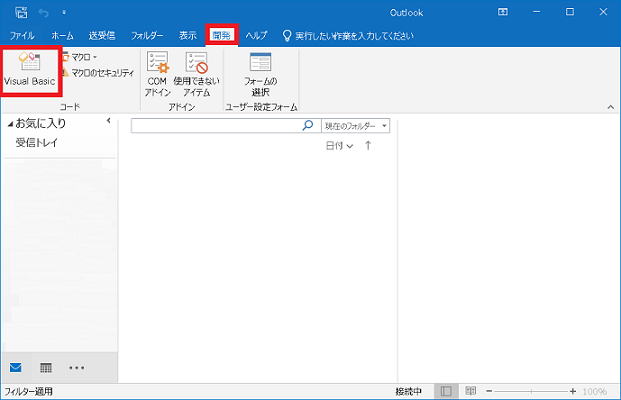The height and width of the screenshot is (400, 621).
Task: Adjust the zoom slider
Action: [x=531, y=391]
